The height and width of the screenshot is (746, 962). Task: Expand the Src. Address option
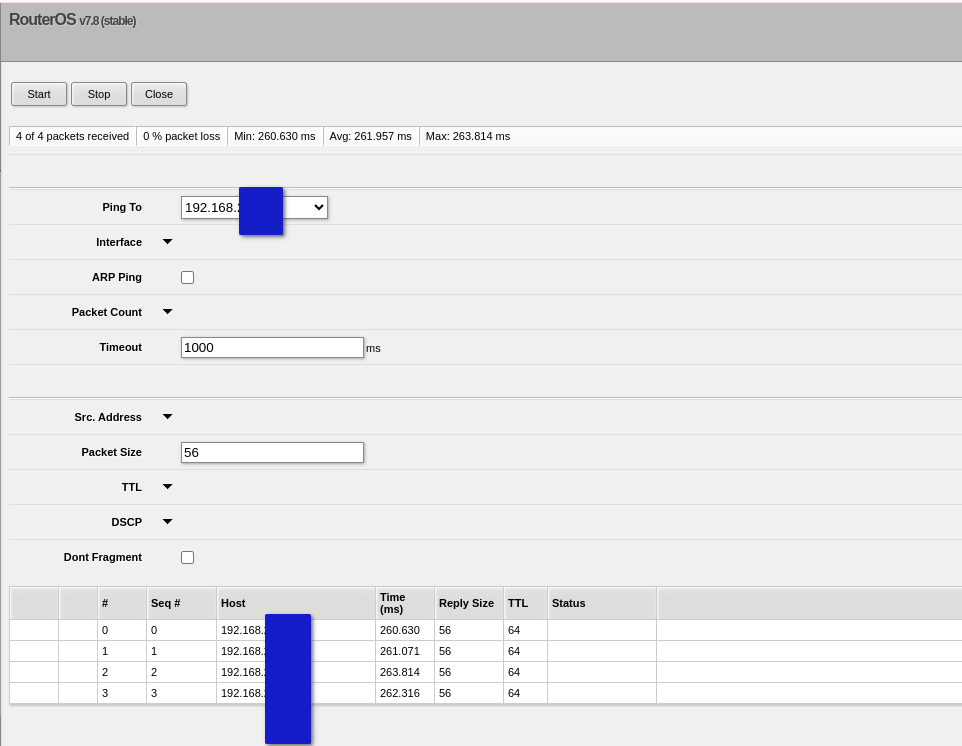click(167, 417)
